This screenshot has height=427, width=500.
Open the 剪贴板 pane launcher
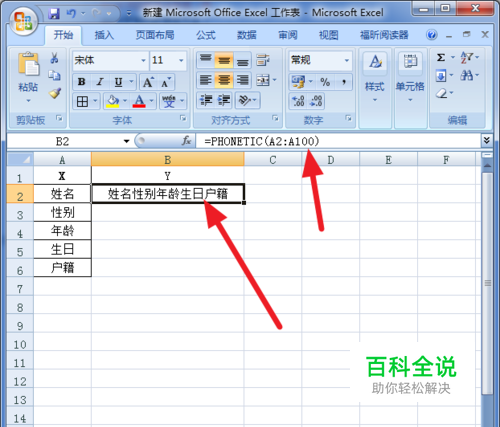pos(59,118)
